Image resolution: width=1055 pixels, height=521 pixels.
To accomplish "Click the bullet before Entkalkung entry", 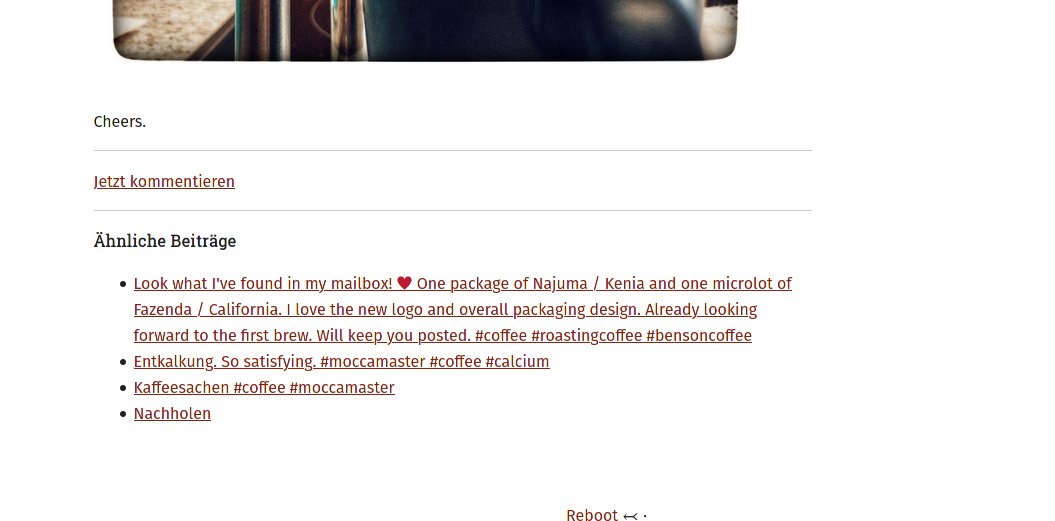I will coord(123,362).
